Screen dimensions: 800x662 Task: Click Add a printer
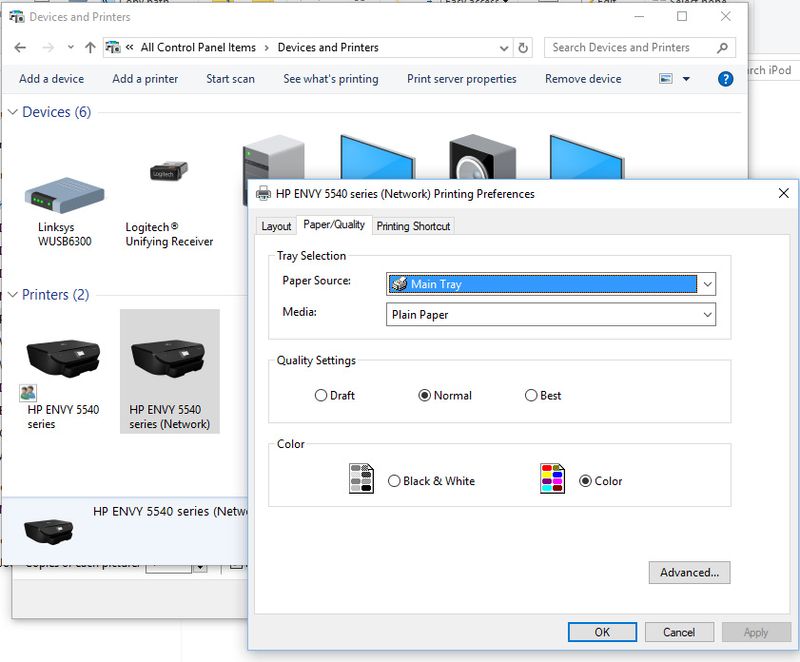coord(145,79)
